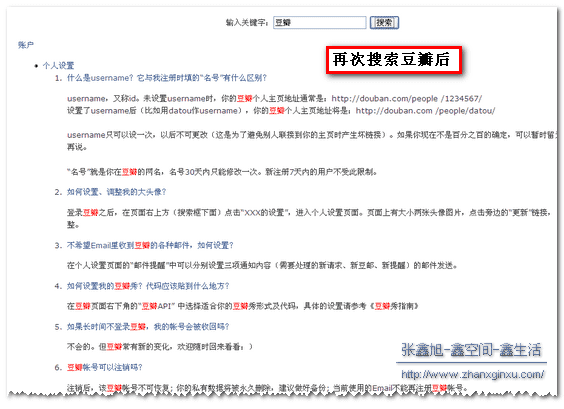
Task: Open question 6 about 帐号 注销
Action: pos(105,367)
